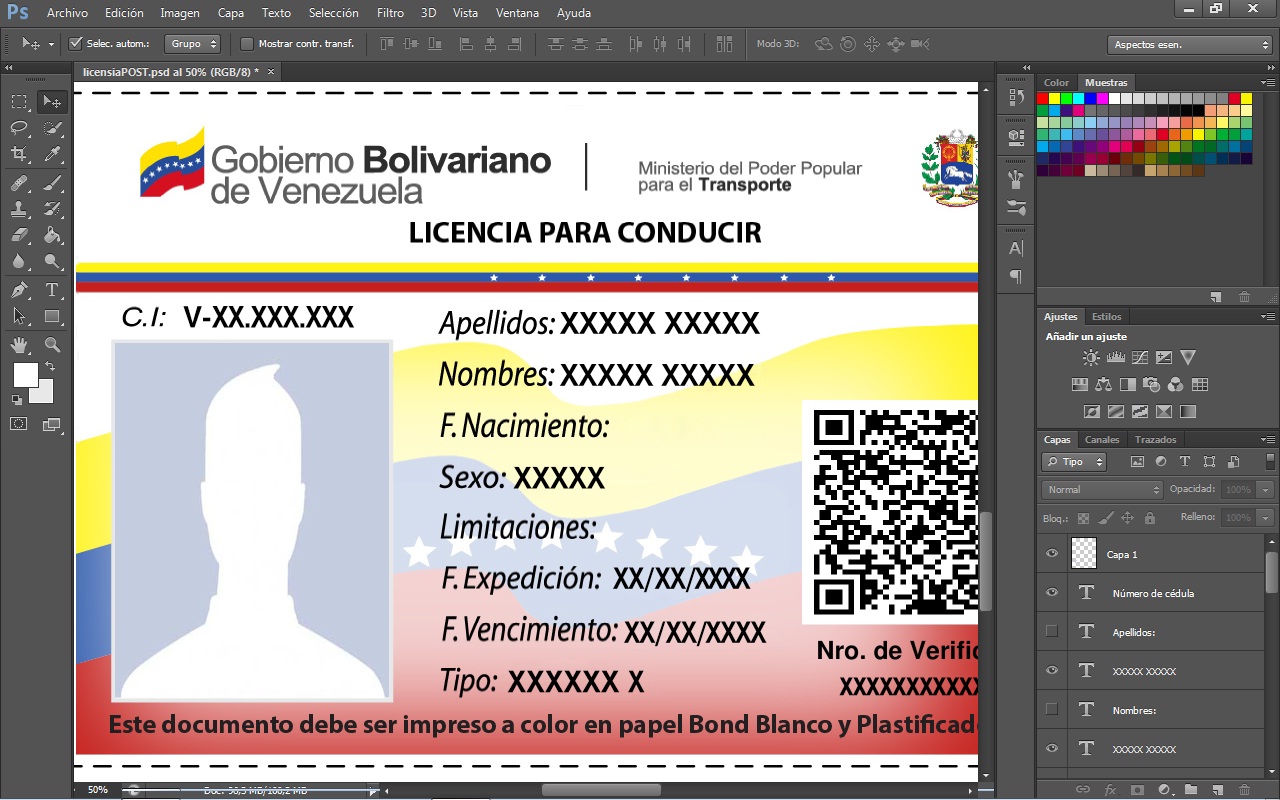Hide the Capa 1 layer
The width and height of the screenshot is (1280, 800).
tap(1051, 554)
